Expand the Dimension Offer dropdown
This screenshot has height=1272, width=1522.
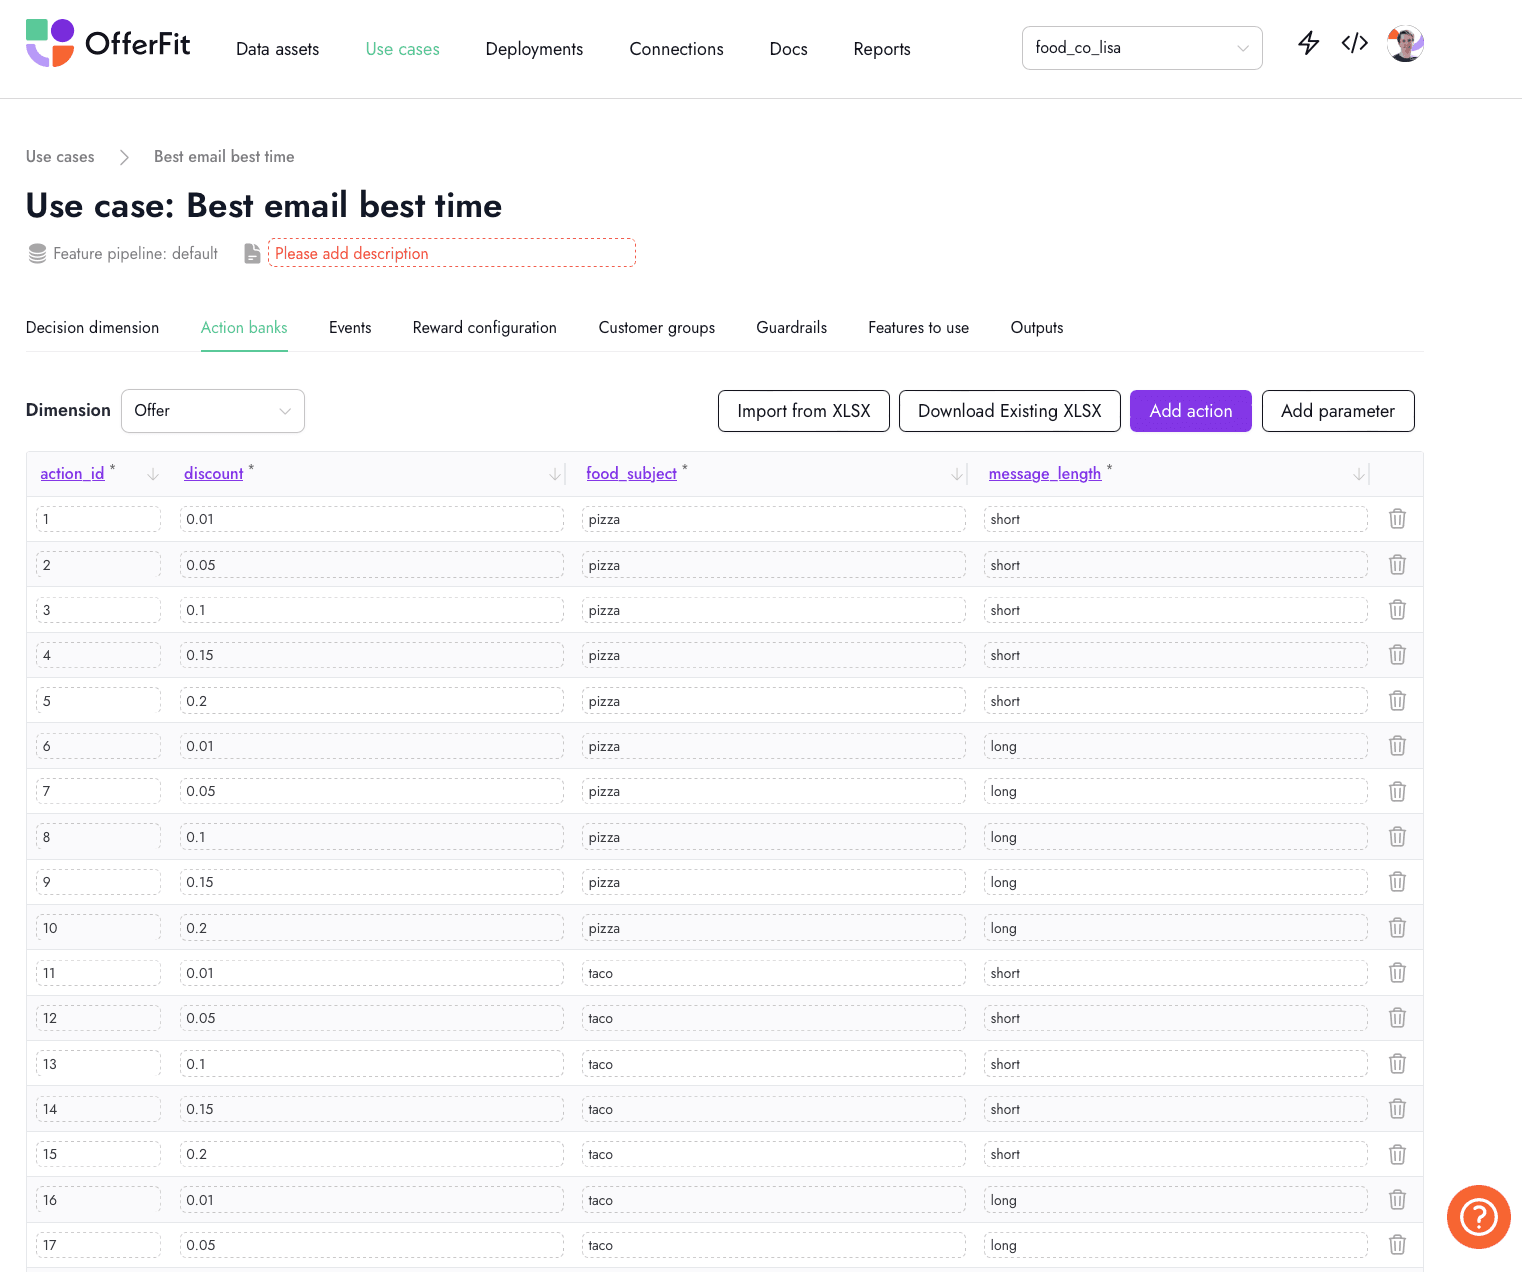click(213, 411)
